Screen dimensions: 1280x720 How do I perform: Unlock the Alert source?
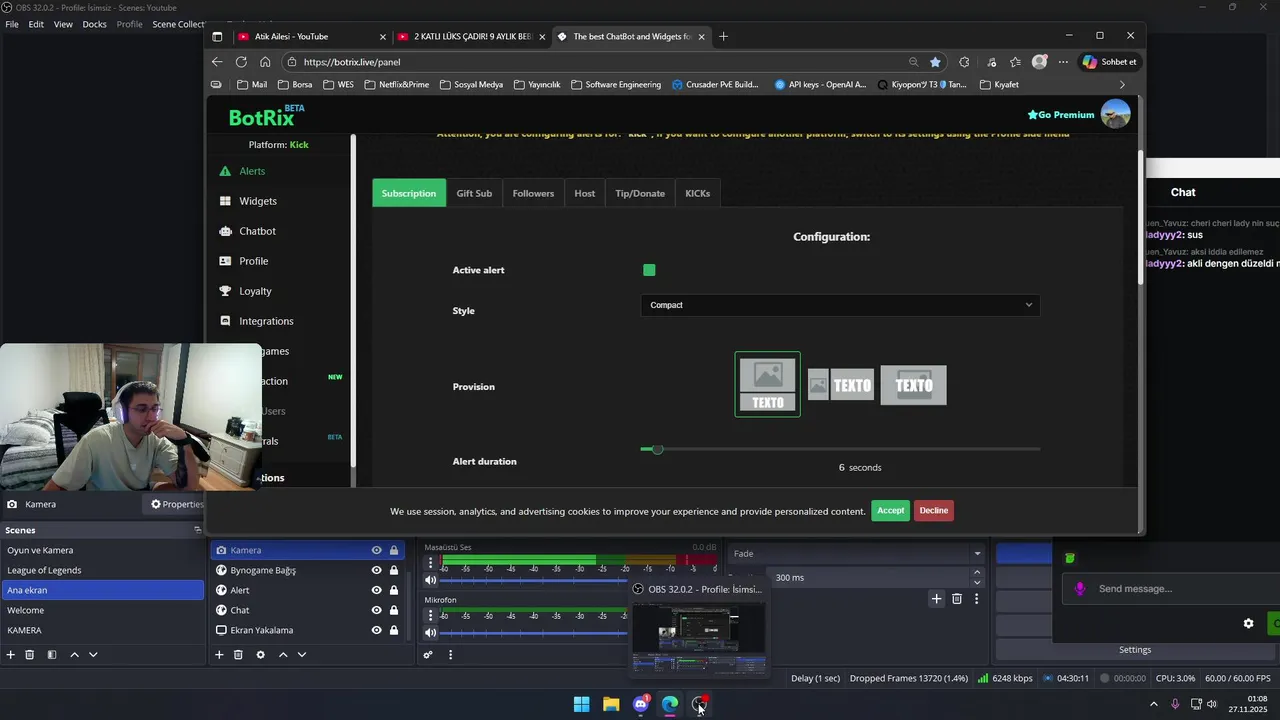pos(394,590)
